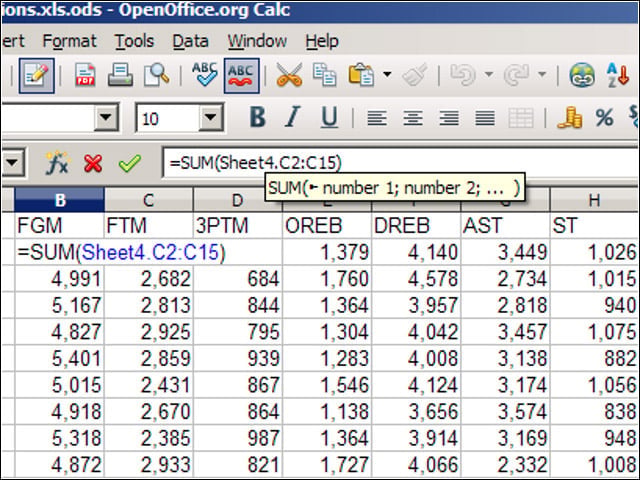Select column H header
The image size is (640, 480).
[x=594, y=200]
